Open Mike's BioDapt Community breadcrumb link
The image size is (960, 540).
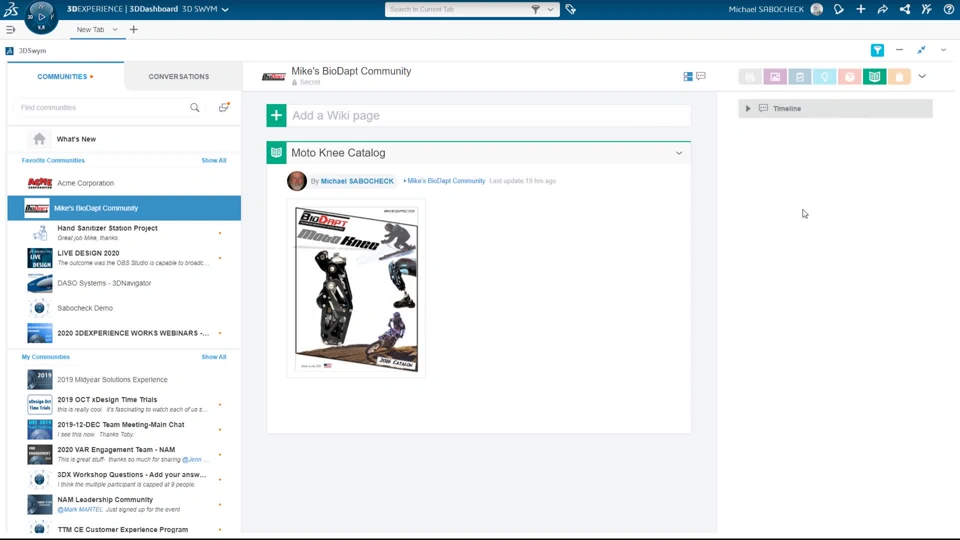[x=446, y=181]
